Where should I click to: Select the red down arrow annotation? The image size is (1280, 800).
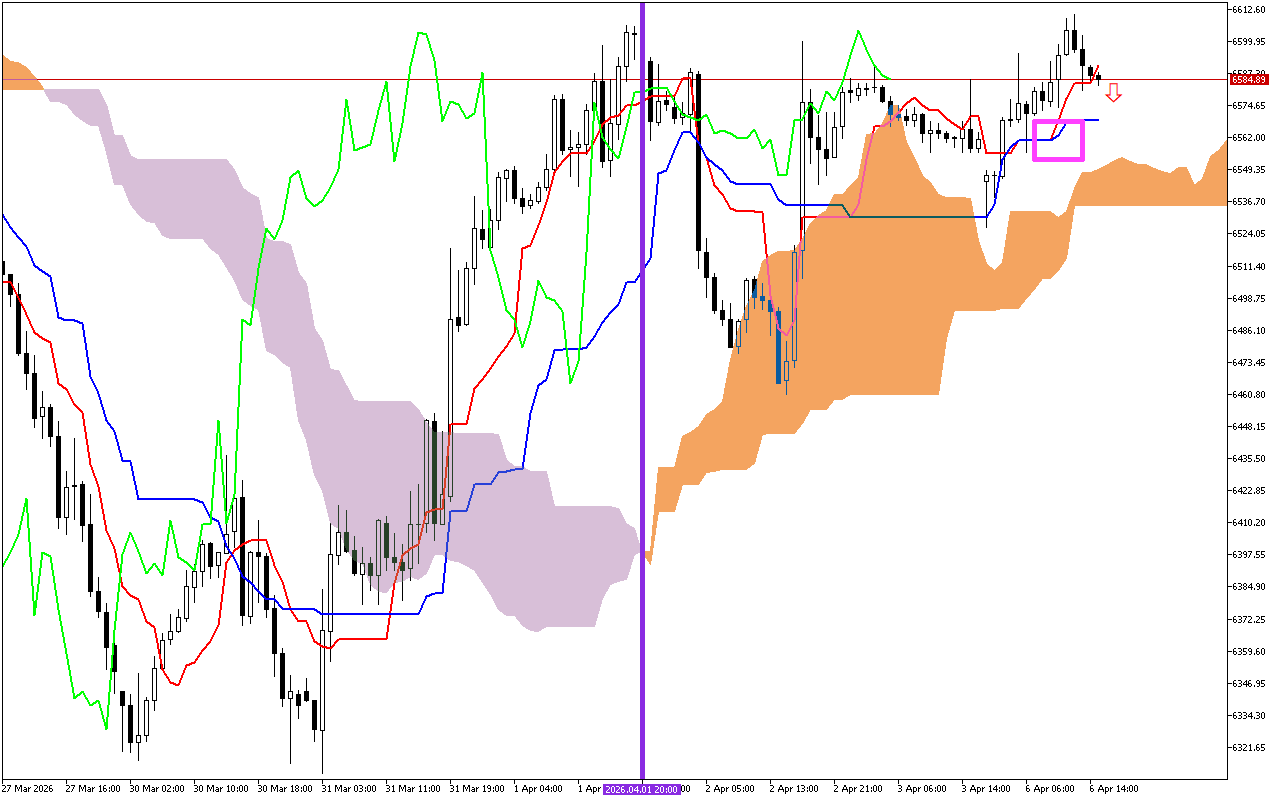coord(1113,93)
